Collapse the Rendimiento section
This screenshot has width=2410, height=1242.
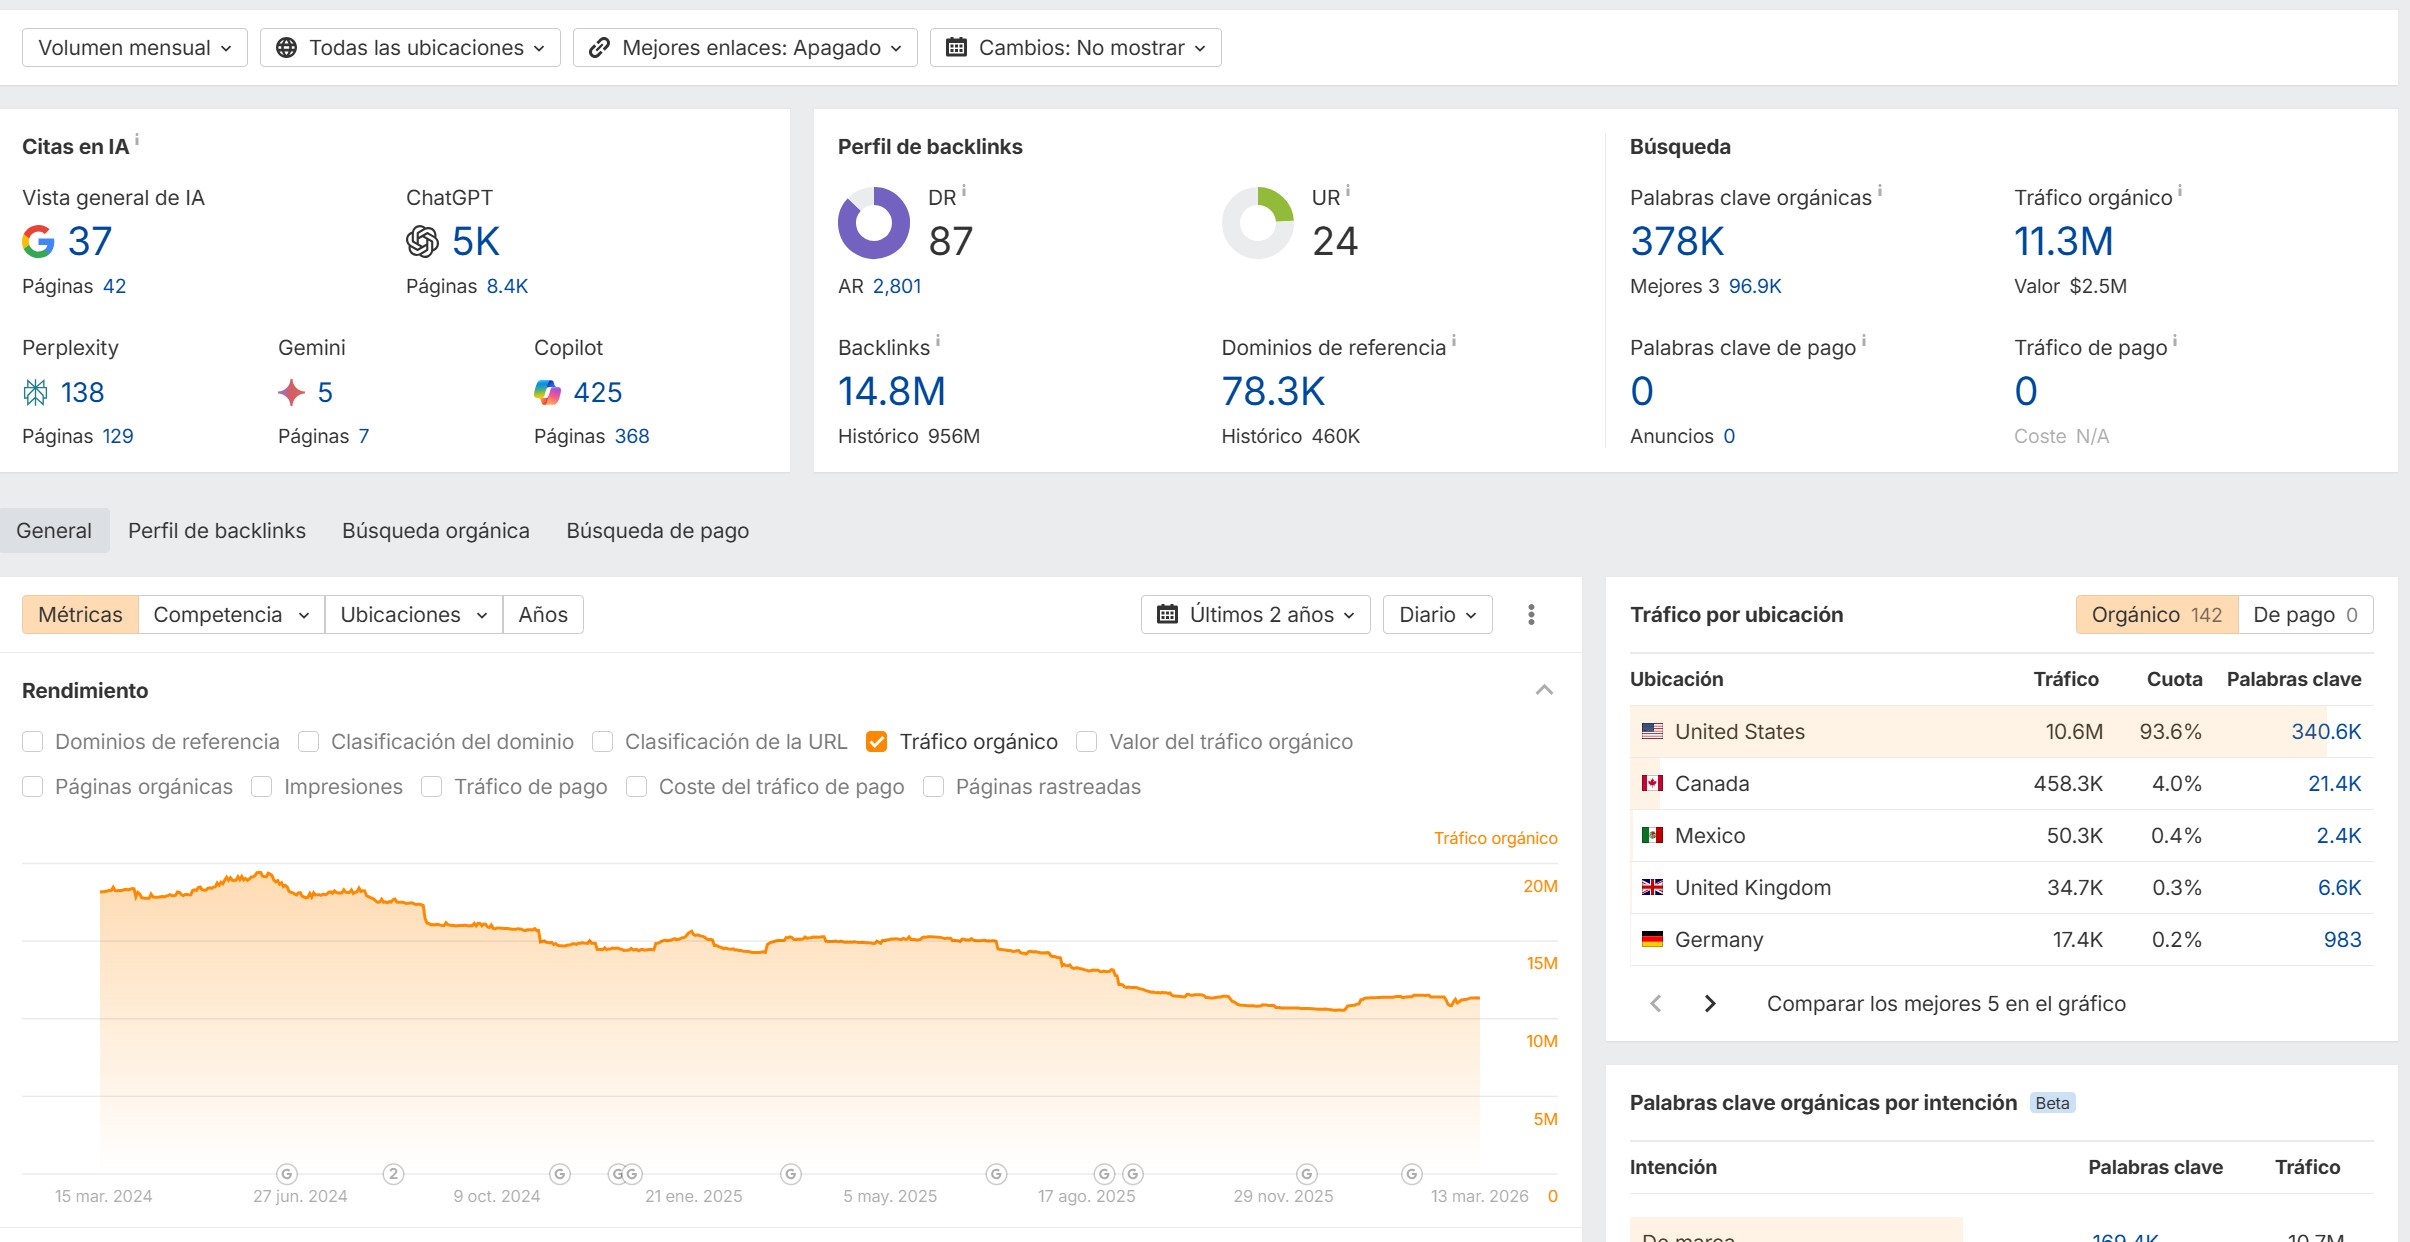click(x=1544, y=690)
